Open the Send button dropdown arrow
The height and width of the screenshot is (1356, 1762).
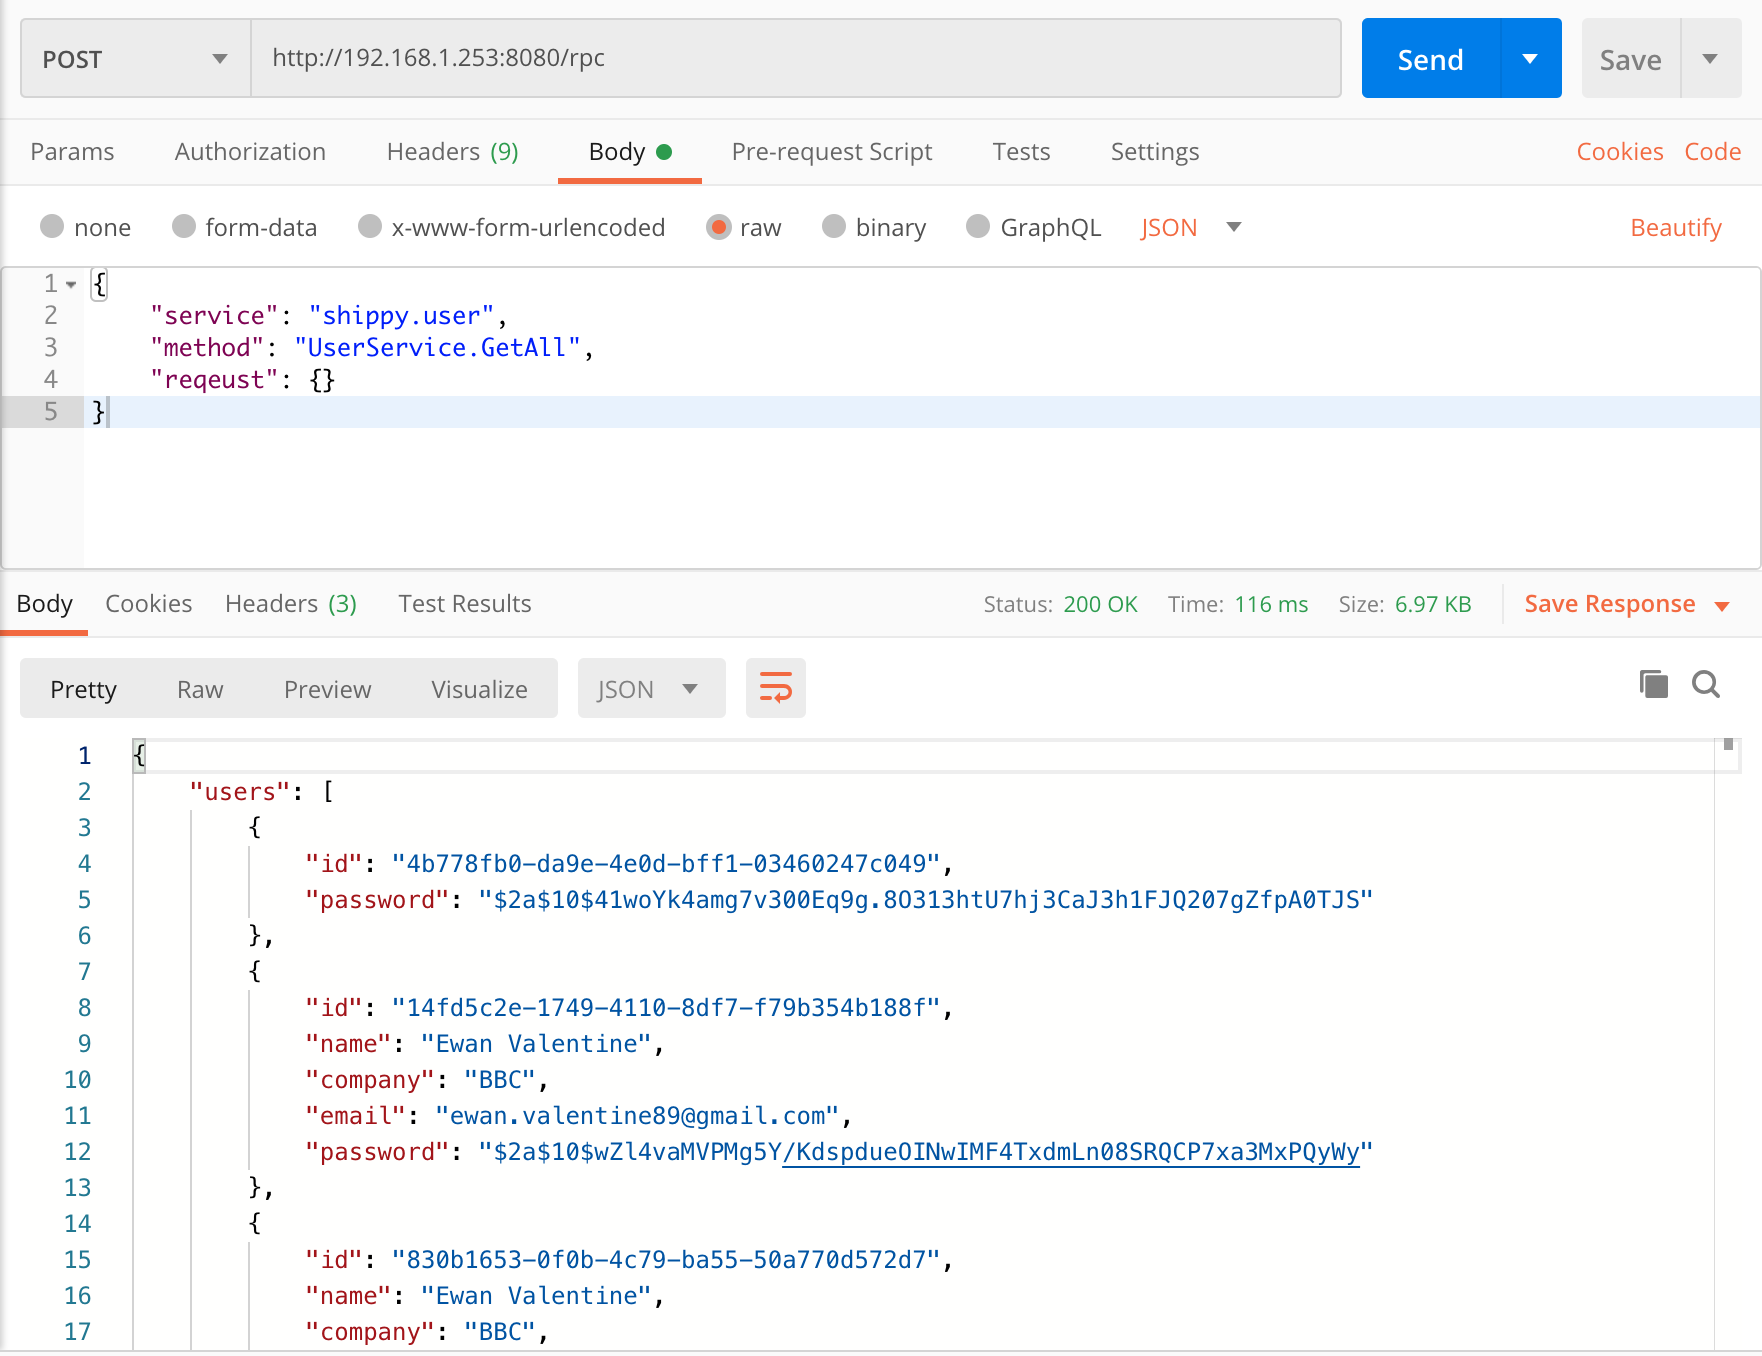[x=1530, y=59]
